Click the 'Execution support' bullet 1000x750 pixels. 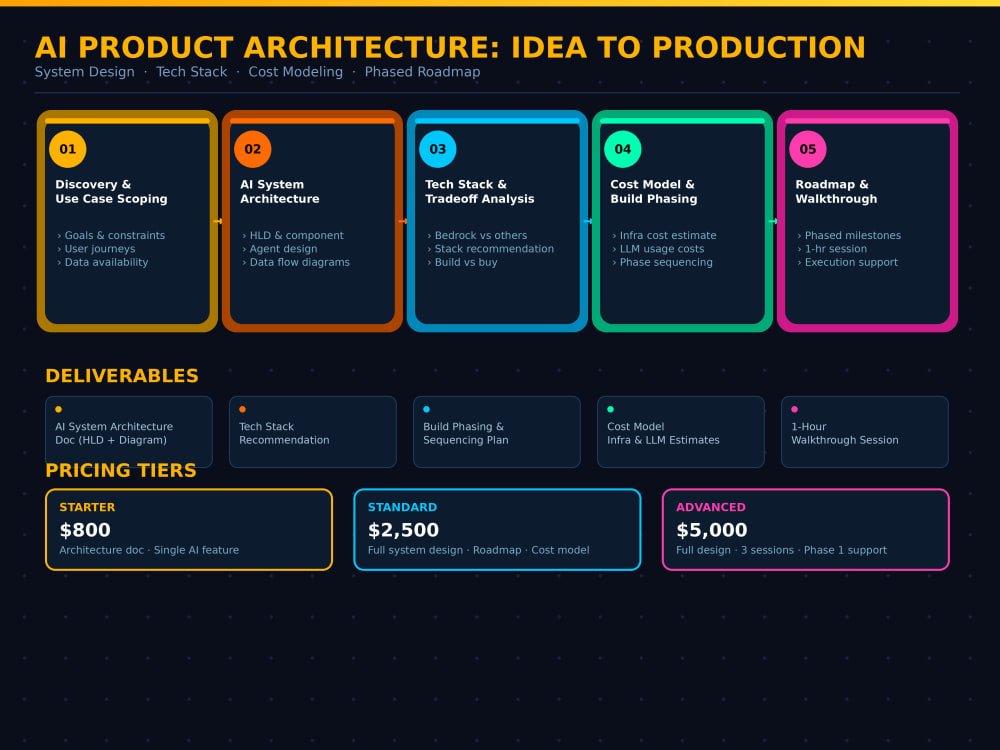pos(848,262)
